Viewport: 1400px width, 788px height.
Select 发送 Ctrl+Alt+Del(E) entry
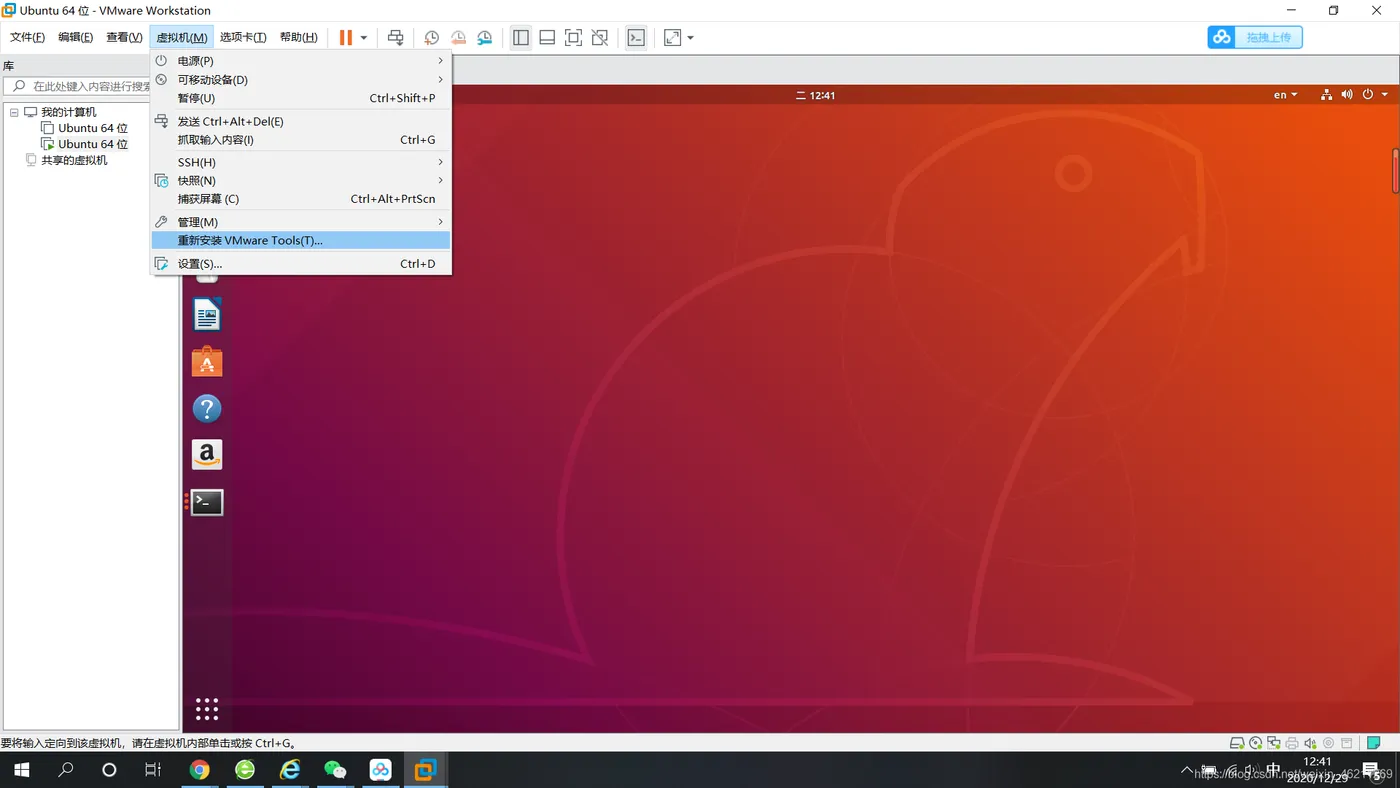tap(300, 121)
